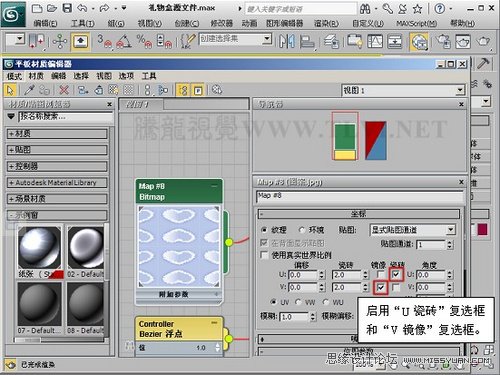This screenshot has height=375, width=500.
Task: Close the material/map browser panel
Action: pos(109,104)
